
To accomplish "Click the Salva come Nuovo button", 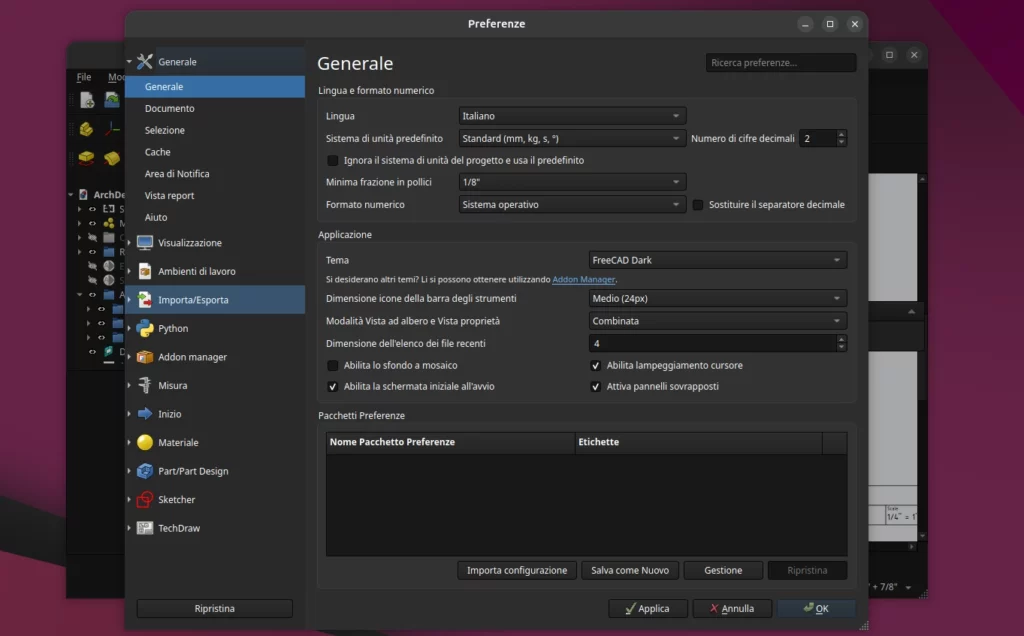I will (x=630, y=570).
